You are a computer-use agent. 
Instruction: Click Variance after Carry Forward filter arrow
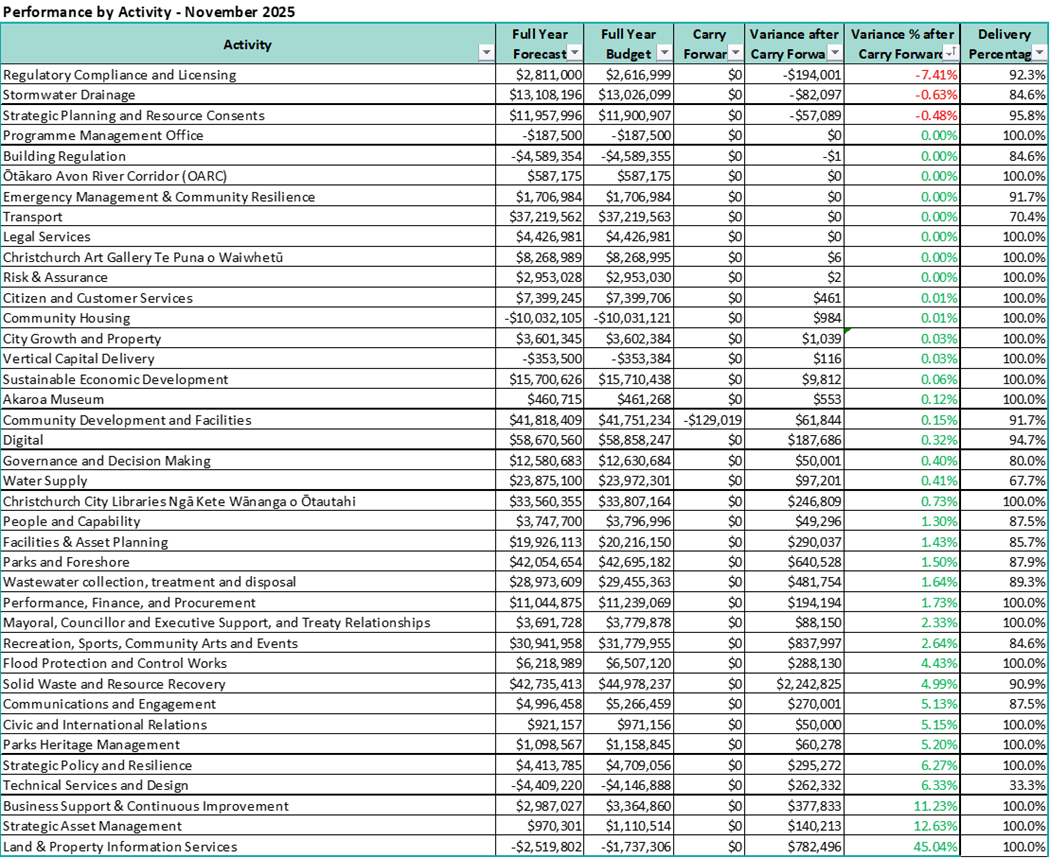pos(833,54)
